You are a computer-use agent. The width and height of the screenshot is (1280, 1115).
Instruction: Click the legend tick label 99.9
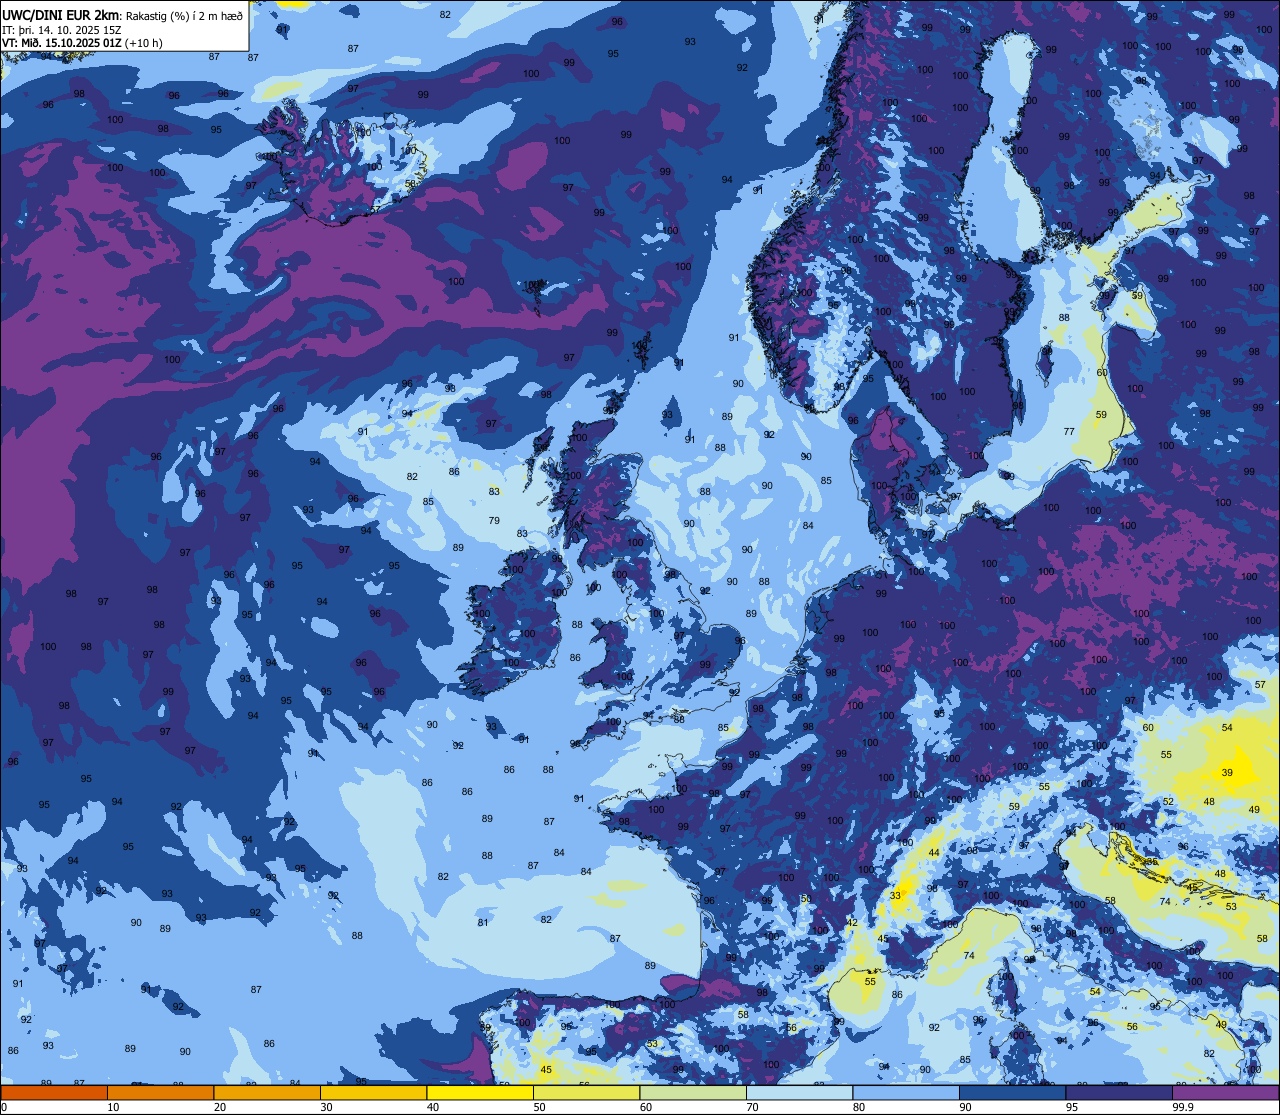(1183, 1107)
